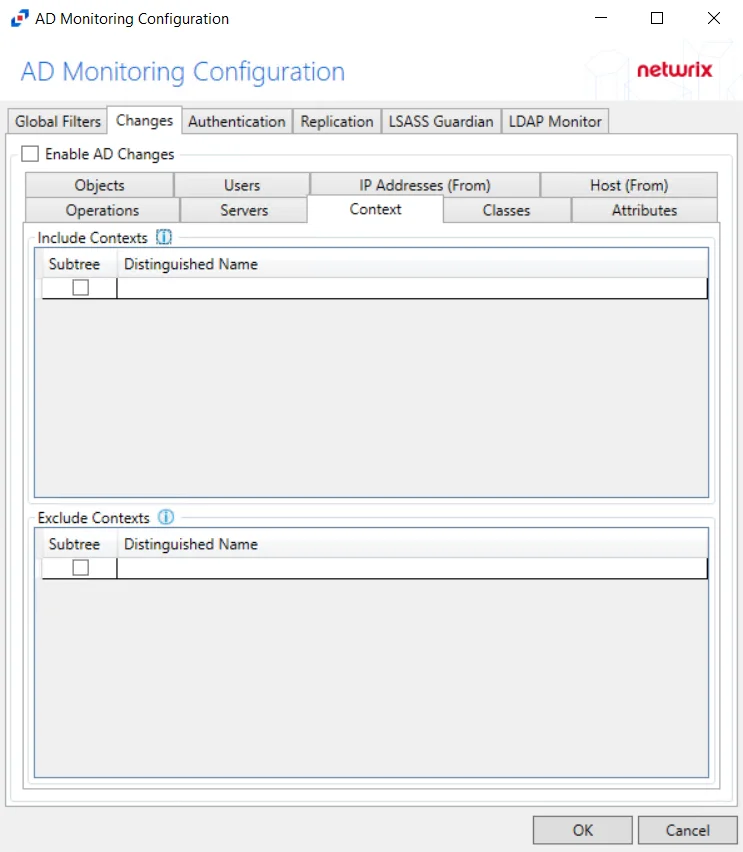Open the IP Addresses (From) sub-tab
743x852 pixels.
tap(425, 185)
